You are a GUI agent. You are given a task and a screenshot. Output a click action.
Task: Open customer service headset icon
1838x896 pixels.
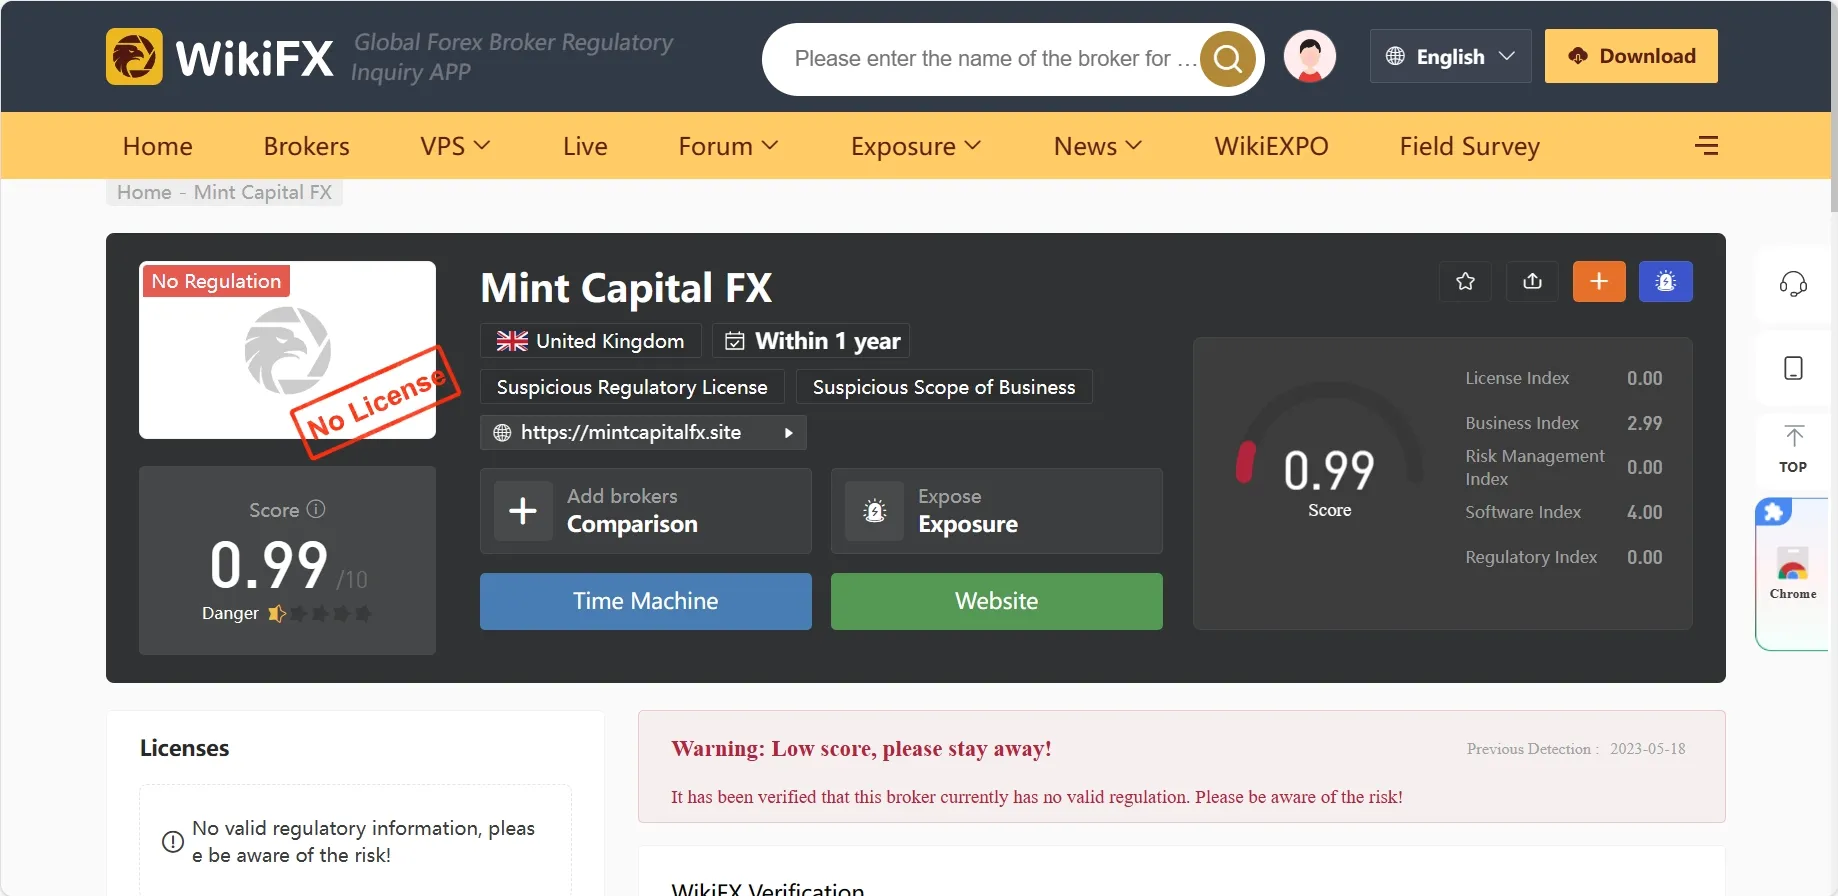pos(1793,285)
